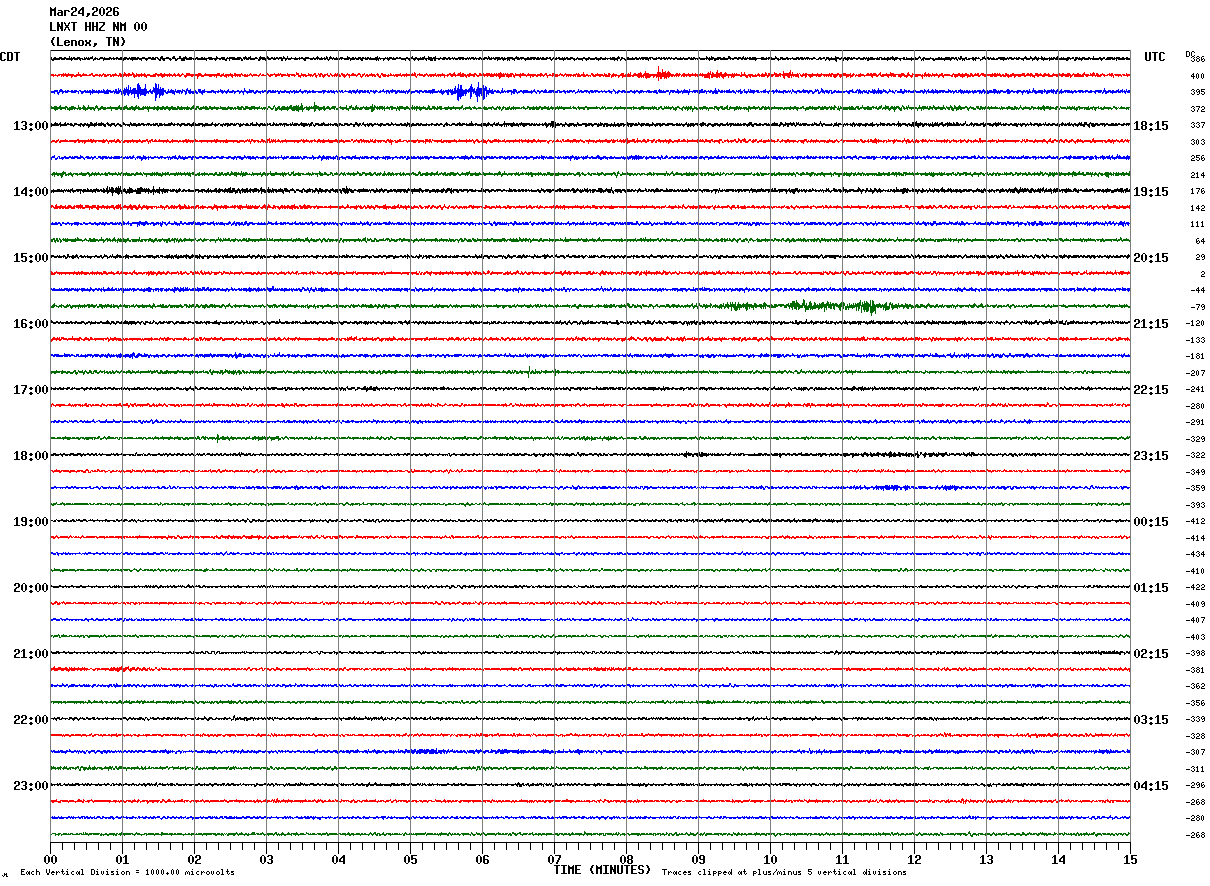
Task: Select the 21:15 UTC time label
Action: coord(1150,324)
